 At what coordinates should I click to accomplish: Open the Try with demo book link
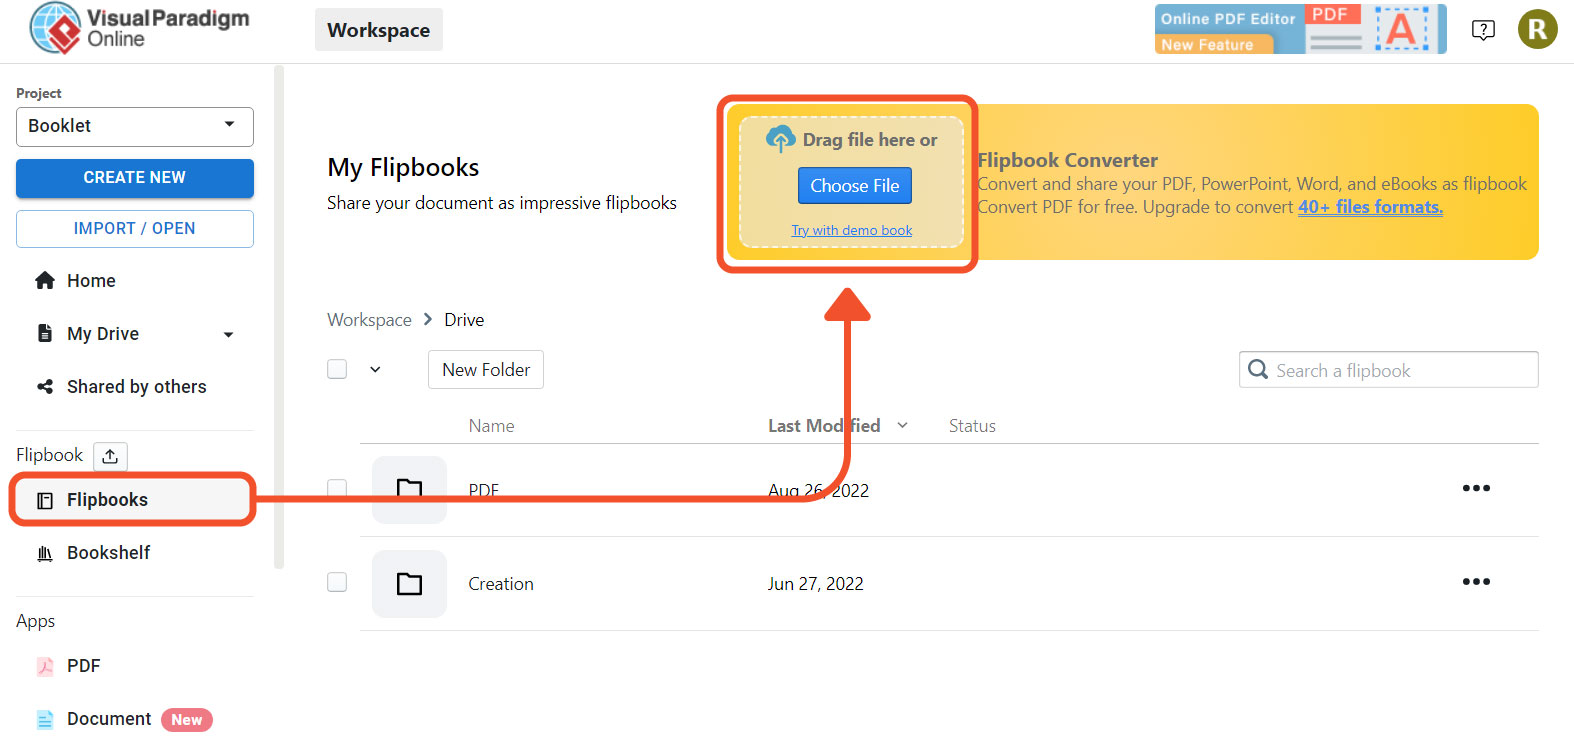(851, 231)
